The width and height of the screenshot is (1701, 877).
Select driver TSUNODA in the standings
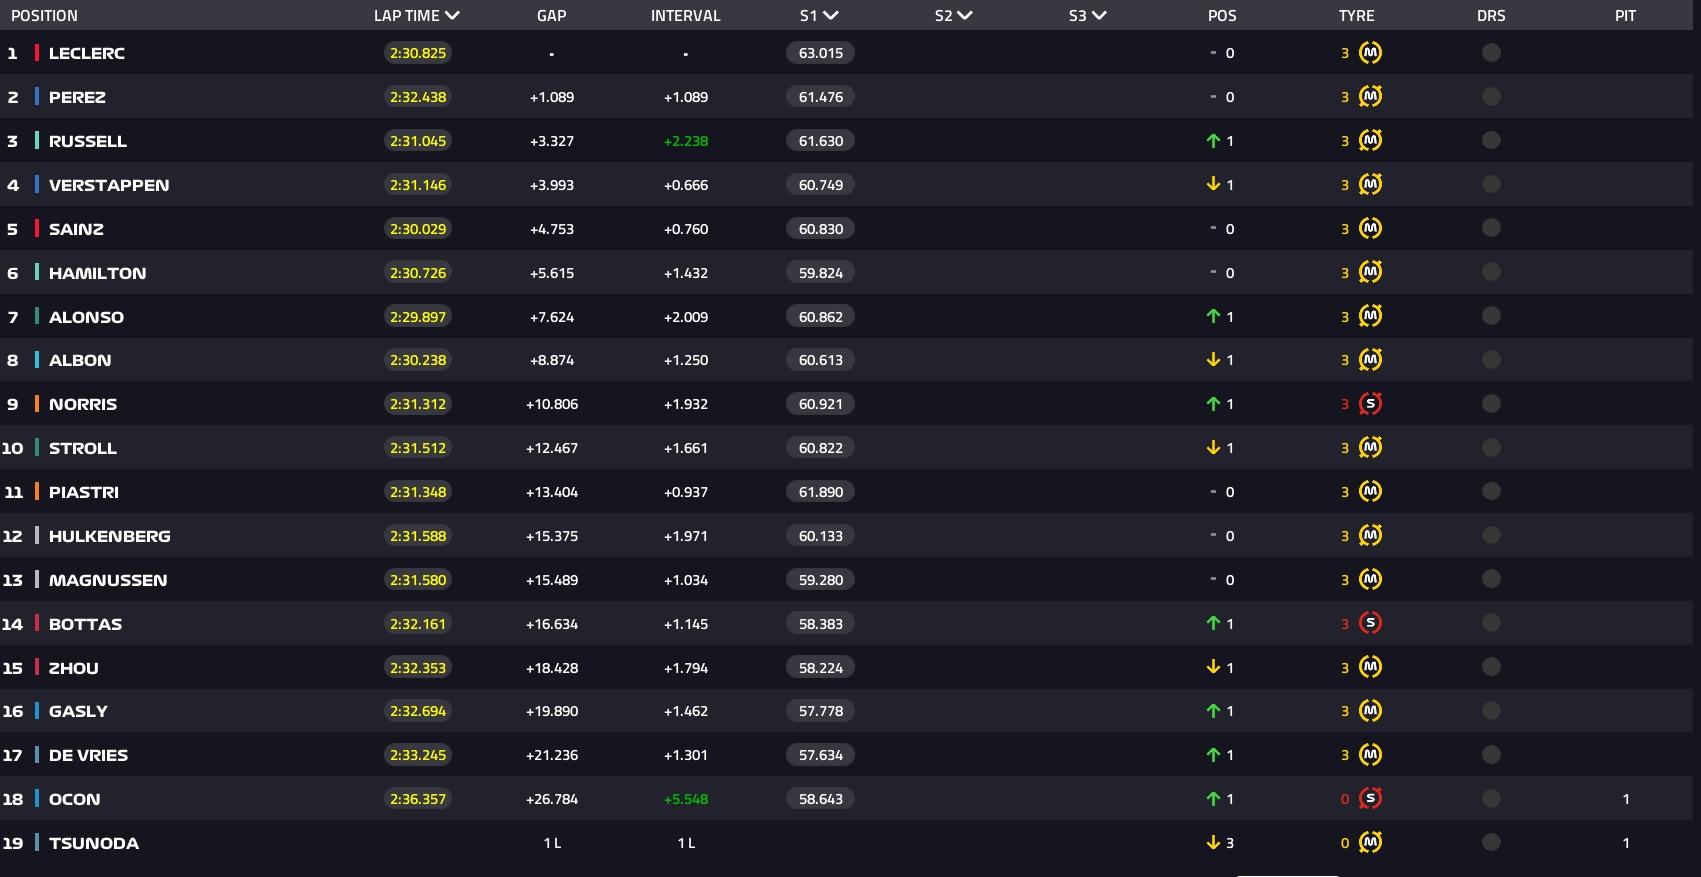[94, 843]
